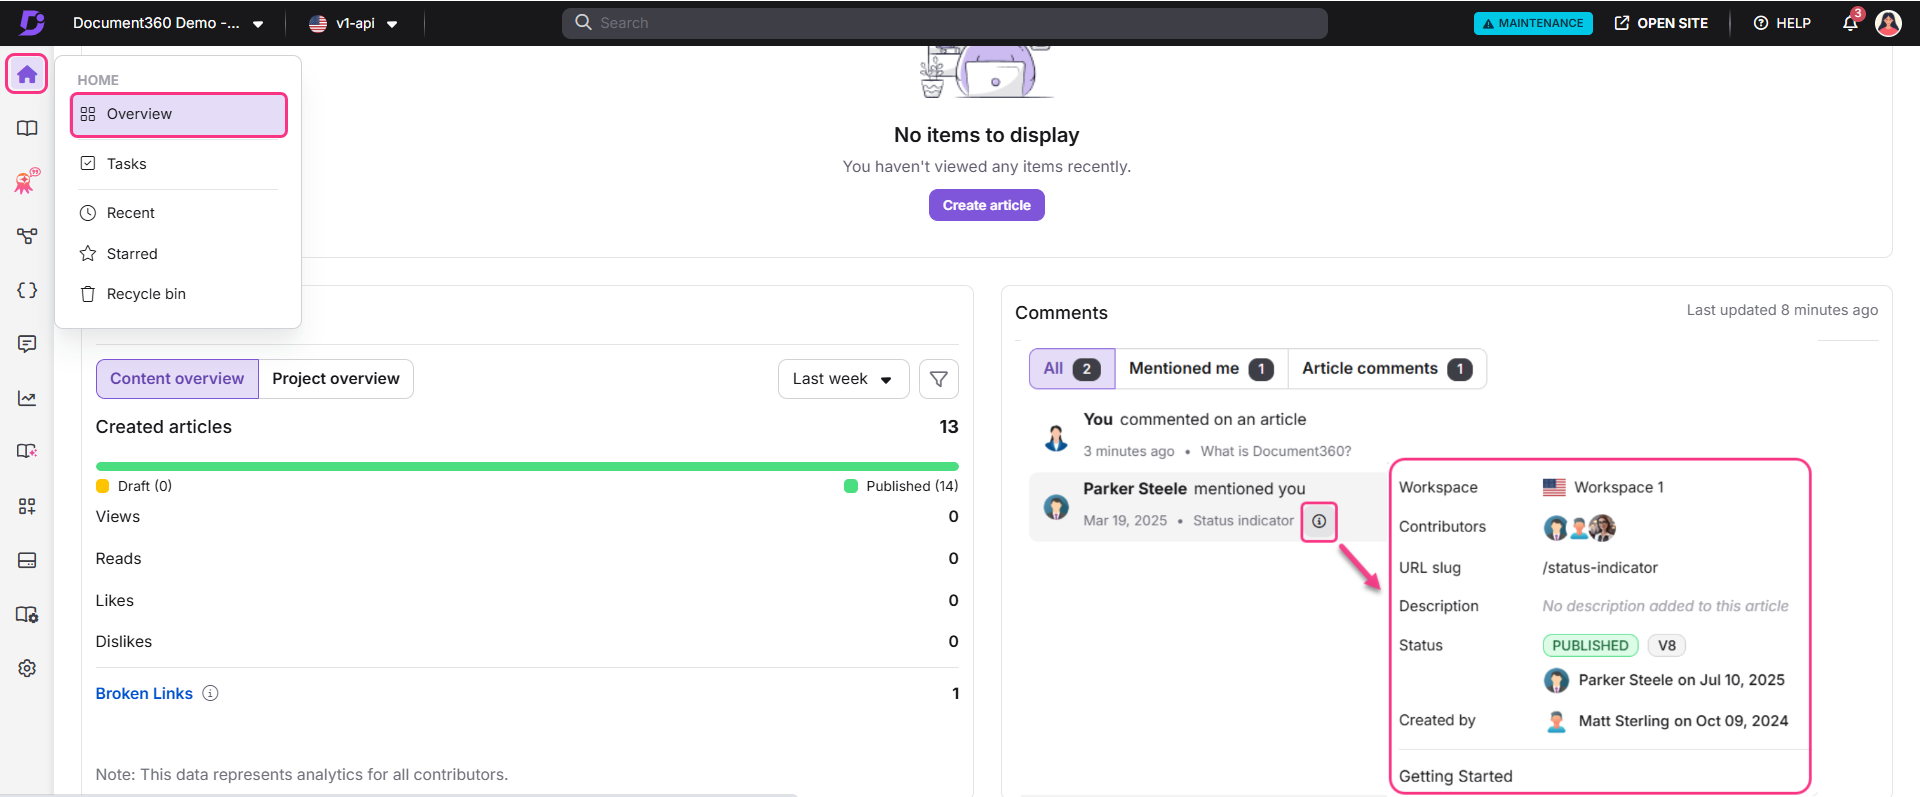Select the Article comments tab
The height and width of the screenshot is (797, 1920).
click(1387, 369)
